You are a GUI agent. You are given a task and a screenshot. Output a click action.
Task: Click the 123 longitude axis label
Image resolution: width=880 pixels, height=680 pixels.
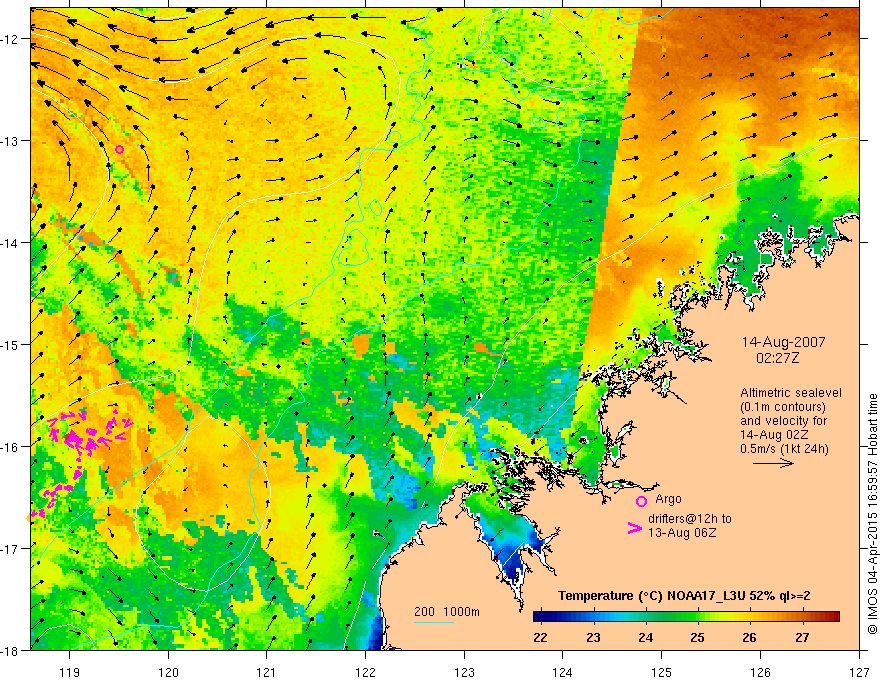pos(464,672)
